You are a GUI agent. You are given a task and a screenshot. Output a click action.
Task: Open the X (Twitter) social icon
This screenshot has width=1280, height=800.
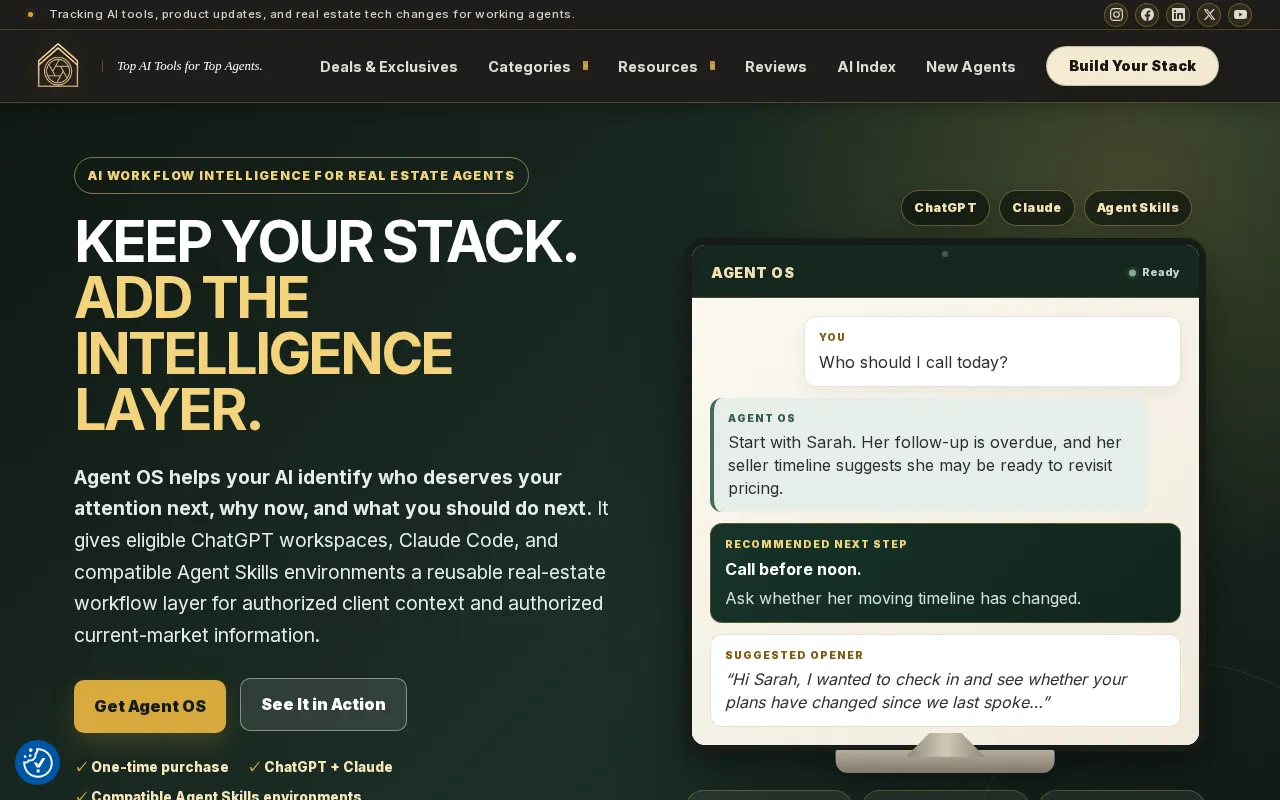[x=1209, y=14]
